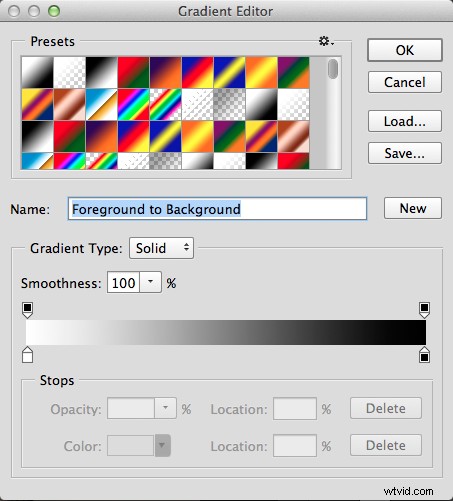This screenshot has width=453, height=501.
Task: Choose the Foreground to Transparent checkered preset
Action: click(69, 72)
